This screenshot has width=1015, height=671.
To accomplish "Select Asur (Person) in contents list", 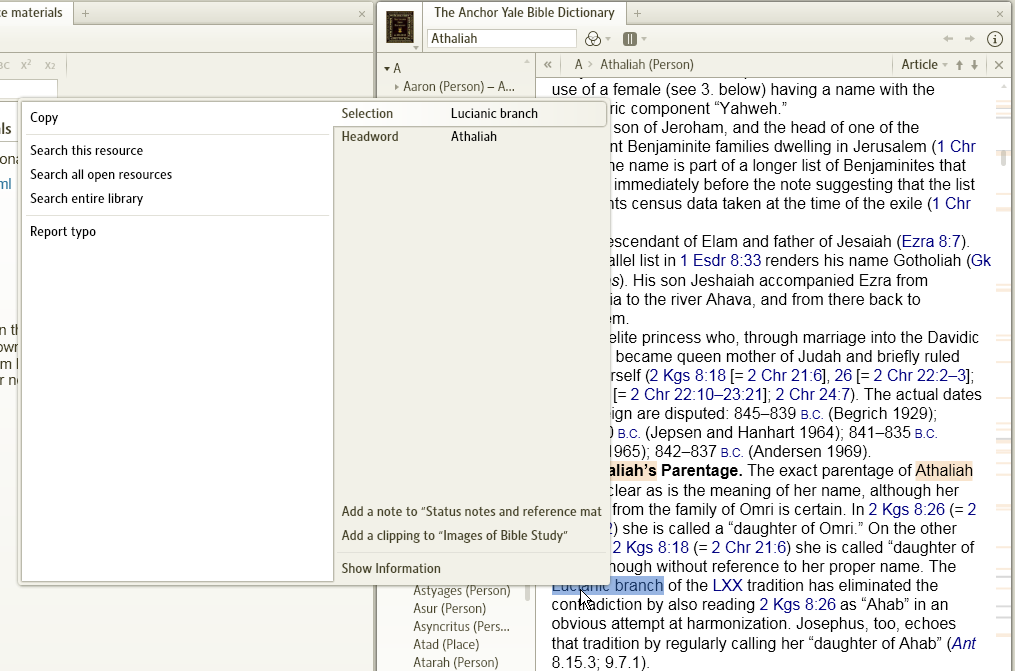I will coord(449,608).
